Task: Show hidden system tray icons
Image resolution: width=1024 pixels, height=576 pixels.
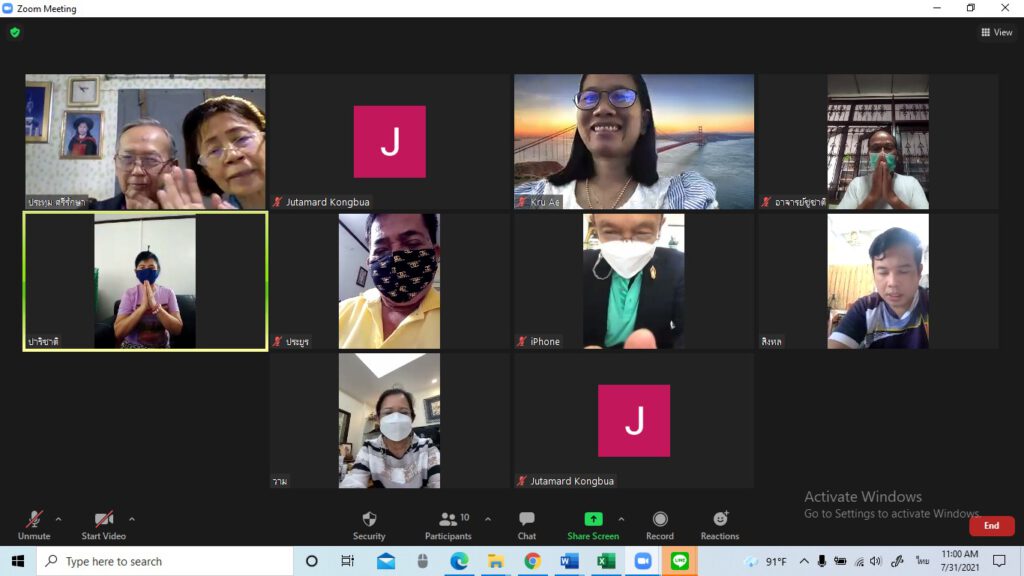Action: pos(804,561)
